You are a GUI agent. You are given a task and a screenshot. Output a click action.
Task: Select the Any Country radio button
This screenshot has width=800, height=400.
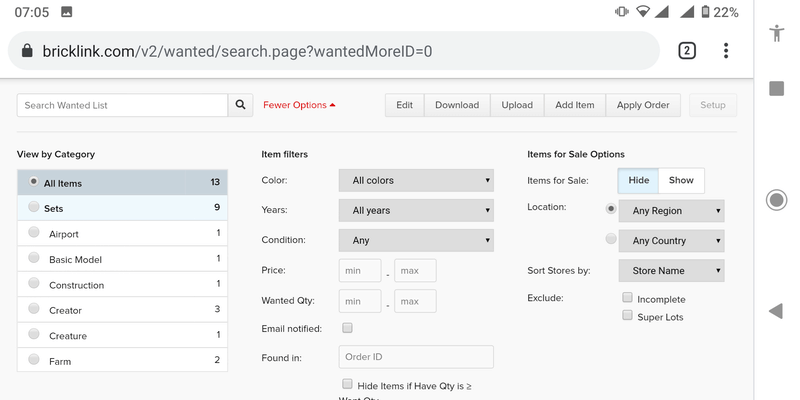611,239
